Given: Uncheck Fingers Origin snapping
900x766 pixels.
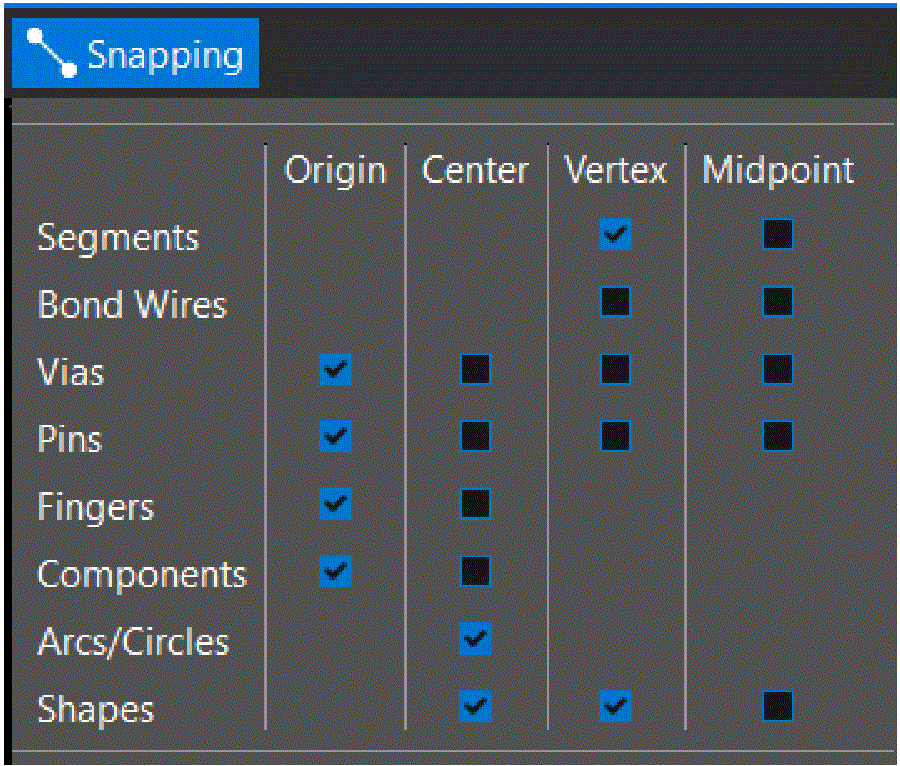Looking at the screenshot, I should (335, 504).
